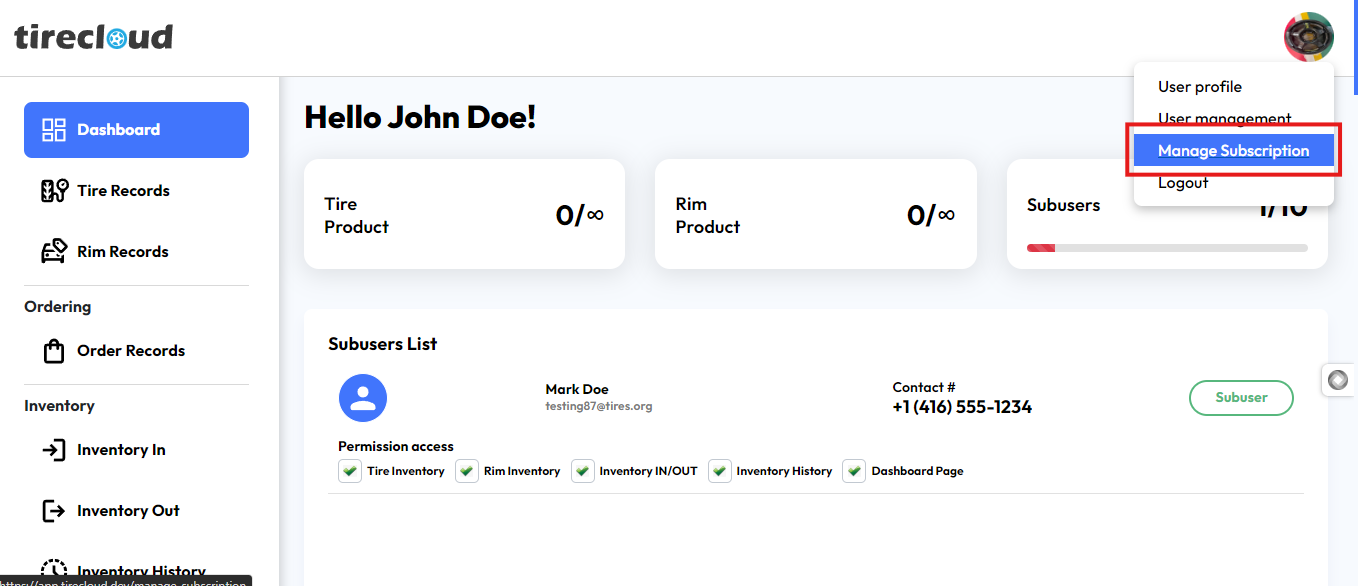
Task: Open the profile avatar dropdown menu
Action: [x=1308, y=37]
